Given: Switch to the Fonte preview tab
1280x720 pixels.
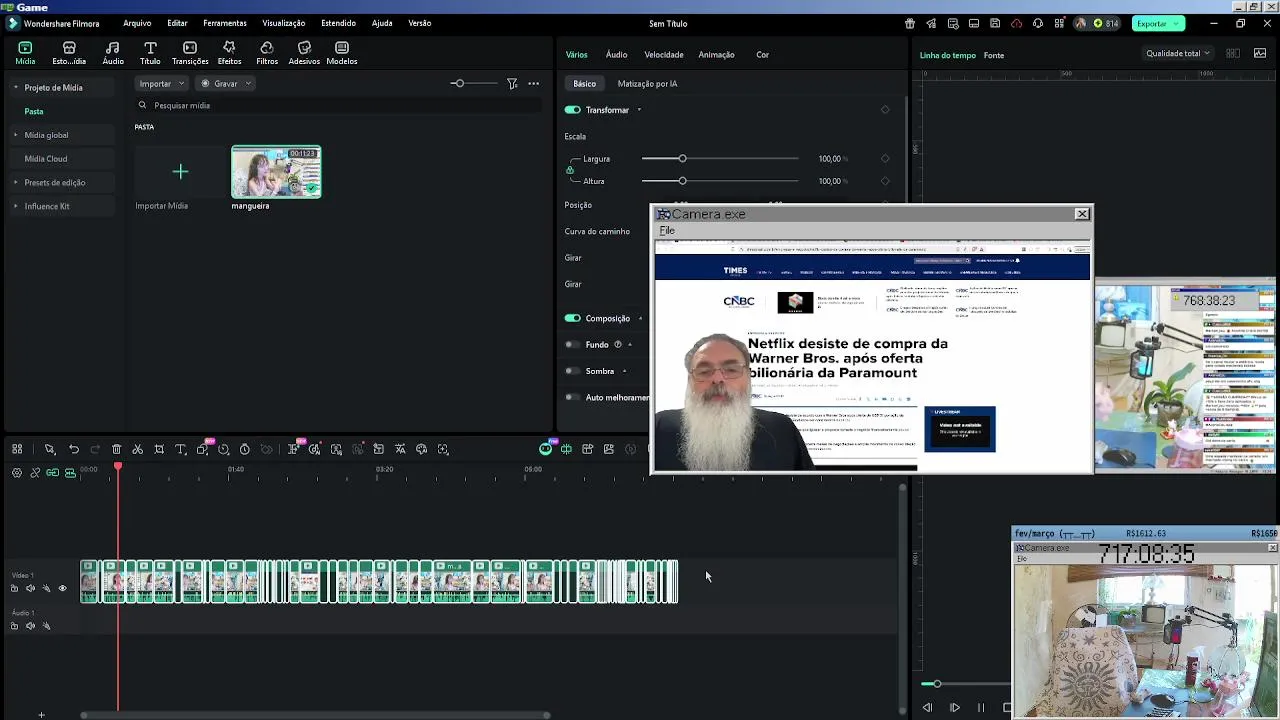Looking at the screenshot, I should pos(994,55).
